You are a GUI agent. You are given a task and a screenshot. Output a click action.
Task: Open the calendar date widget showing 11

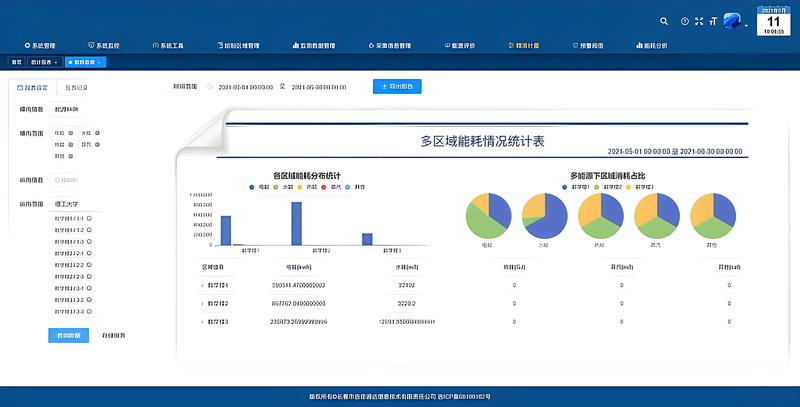pos(773,21)
